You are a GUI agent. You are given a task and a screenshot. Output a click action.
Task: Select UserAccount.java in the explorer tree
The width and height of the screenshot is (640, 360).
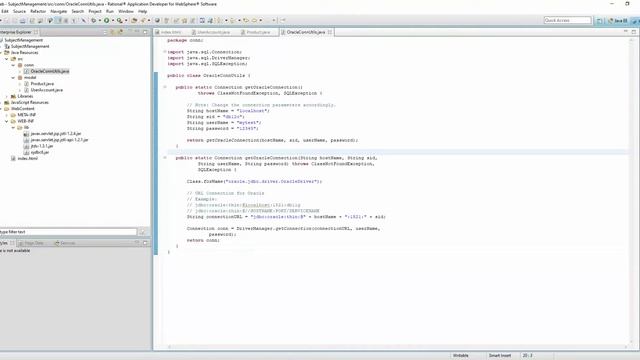click(47, 90)
